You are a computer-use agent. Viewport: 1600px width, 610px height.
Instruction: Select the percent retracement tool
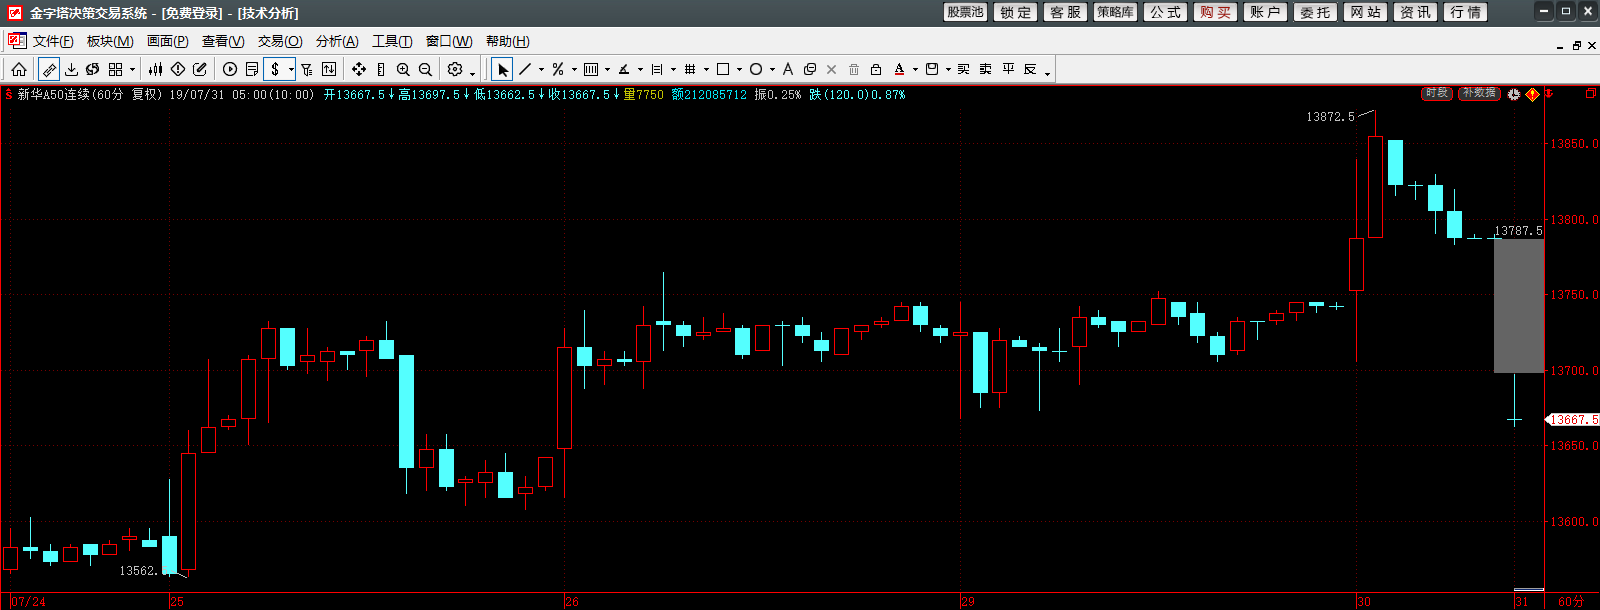point(558,69)
